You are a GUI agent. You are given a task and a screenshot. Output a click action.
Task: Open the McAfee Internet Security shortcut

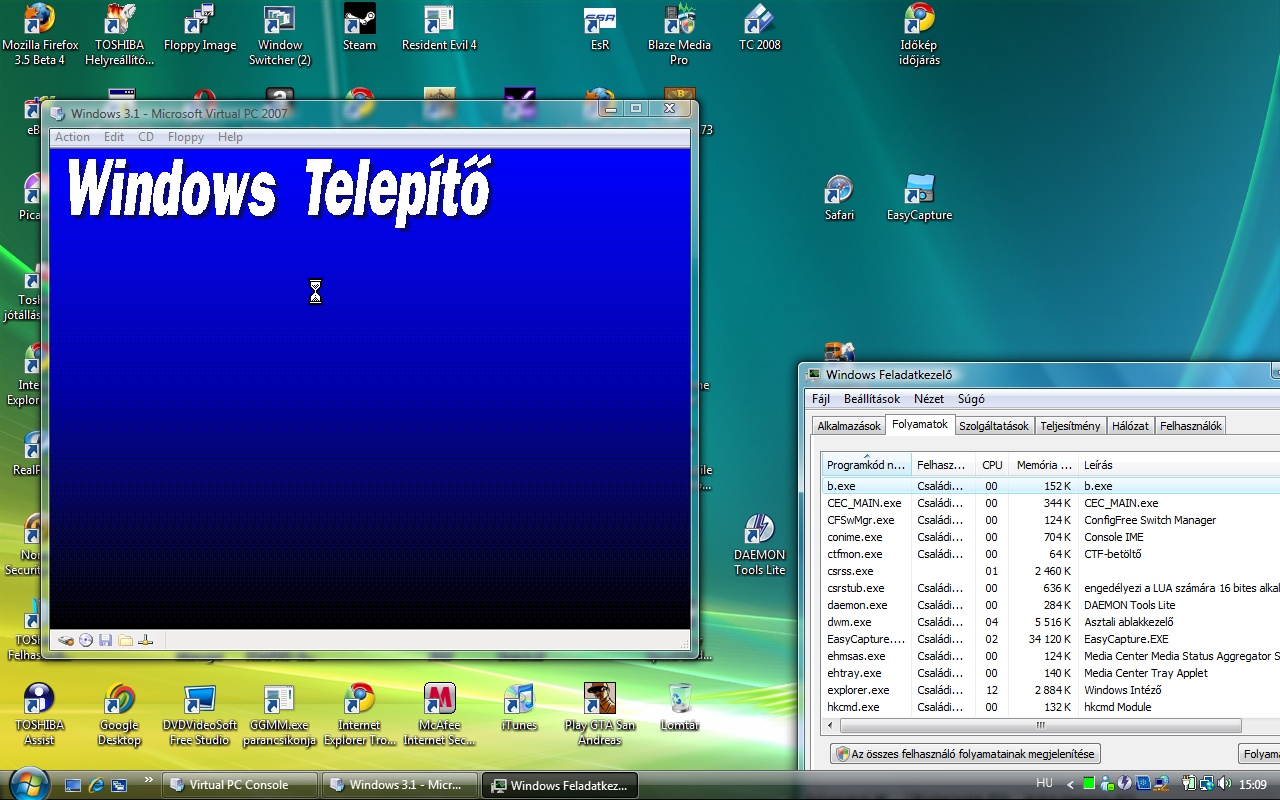pyautogui.click(x=440, y=714)
